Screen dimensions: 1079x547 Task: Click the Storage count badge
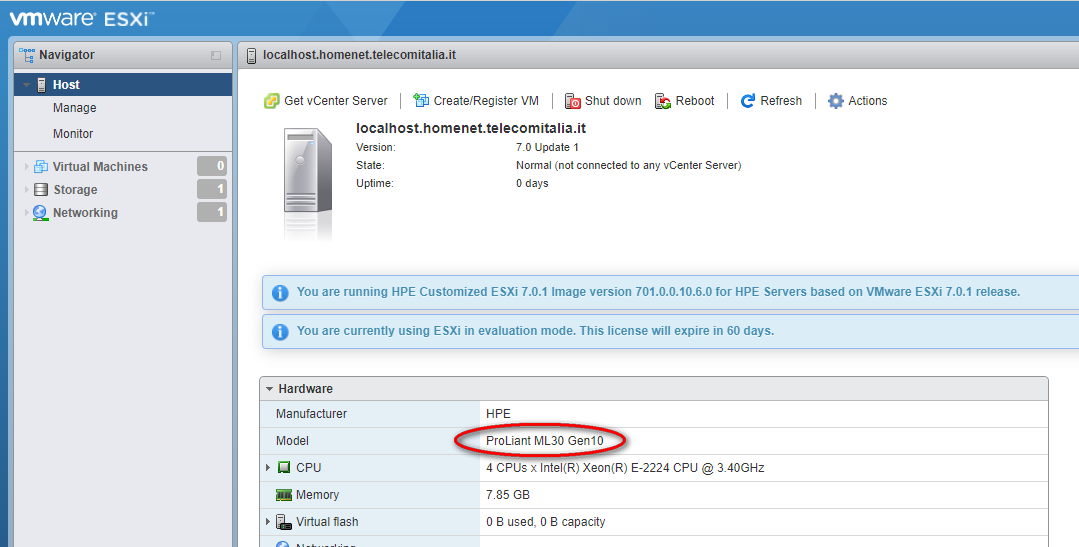point(212,189)
